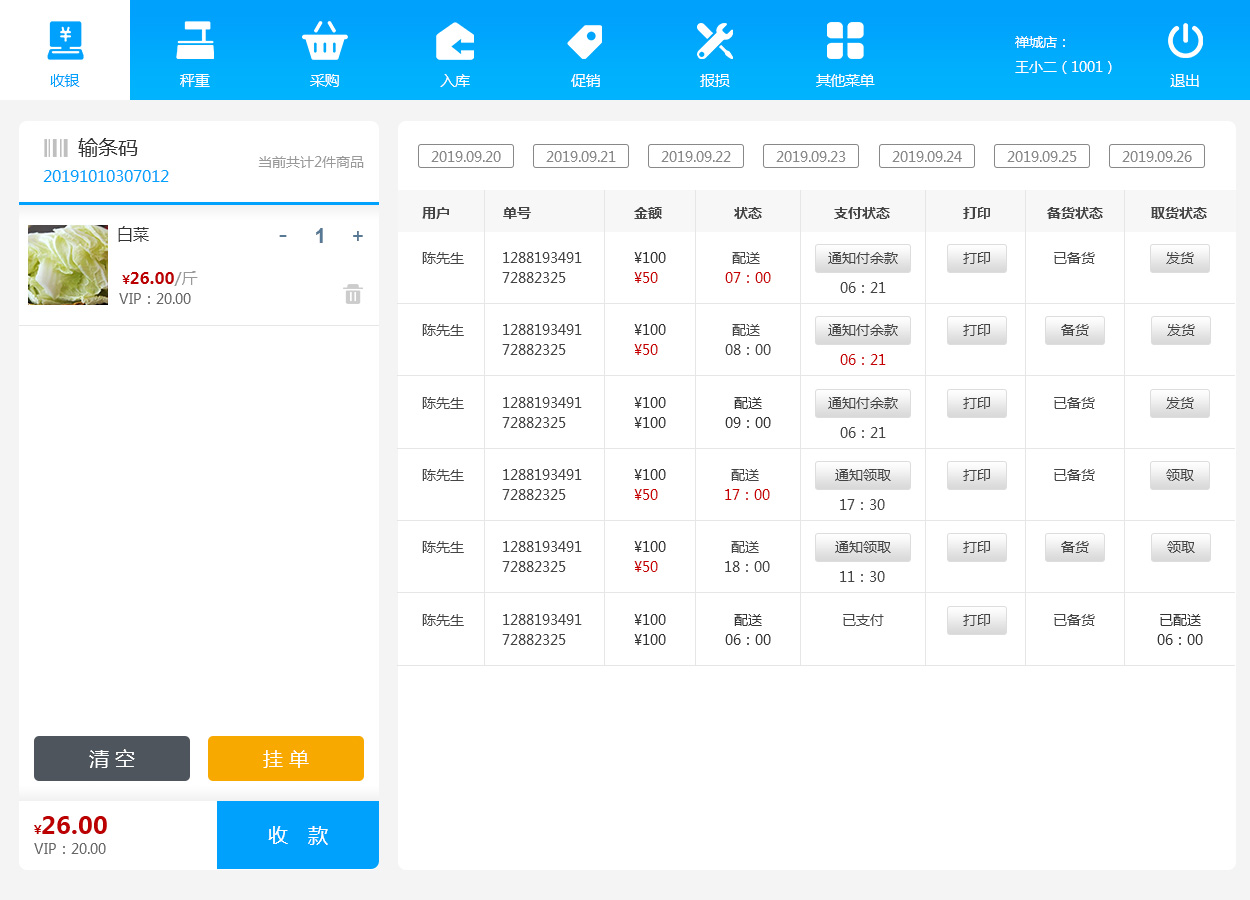The image size is (1250, 900).
Task: Delete 白菜 item with trash icon
Action: (x=353, y=294)
